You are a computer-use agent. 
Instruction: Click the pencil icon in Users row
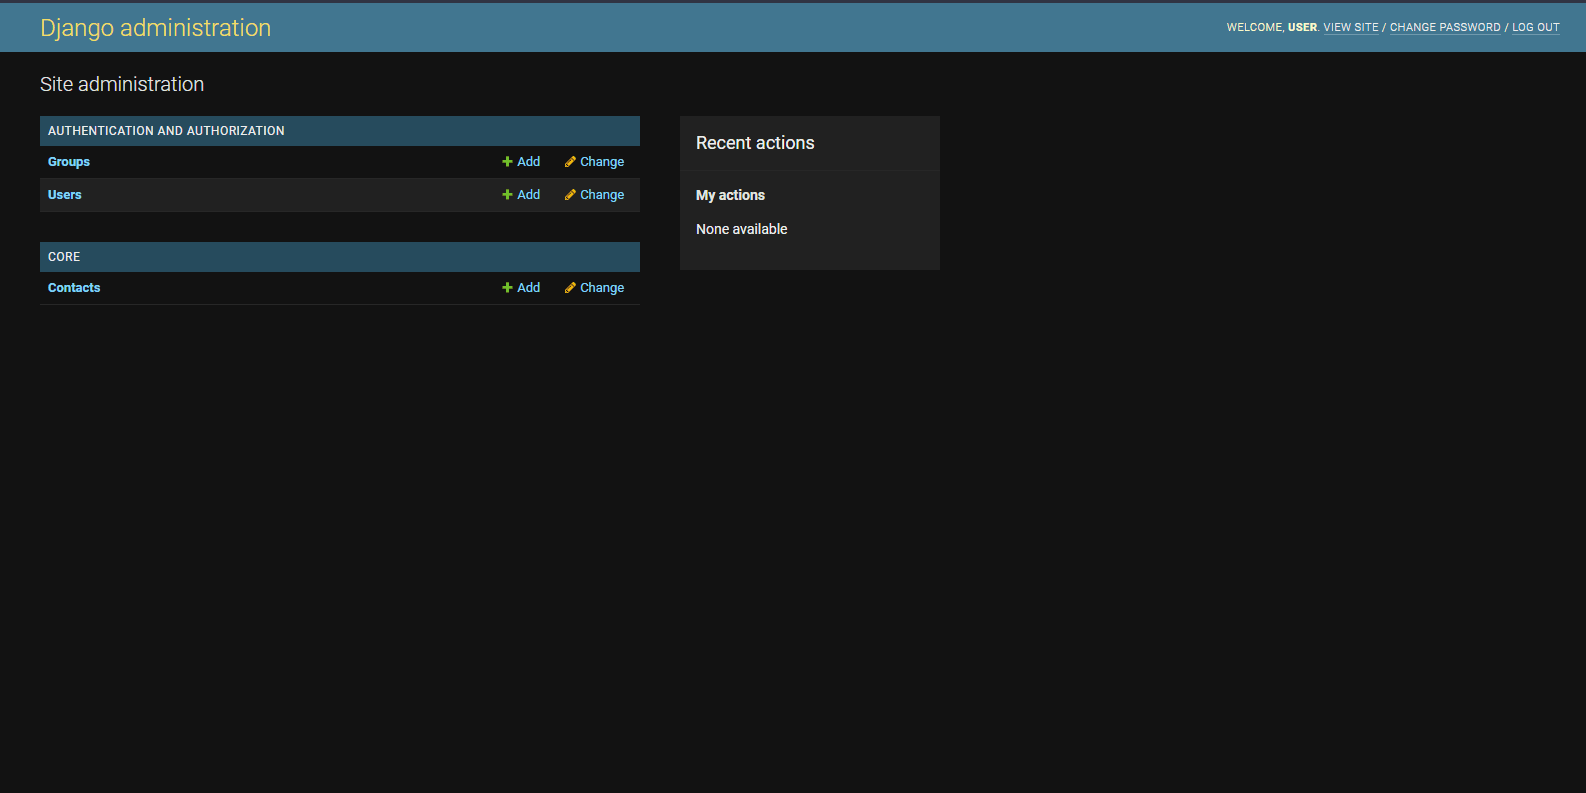point(570,195)
